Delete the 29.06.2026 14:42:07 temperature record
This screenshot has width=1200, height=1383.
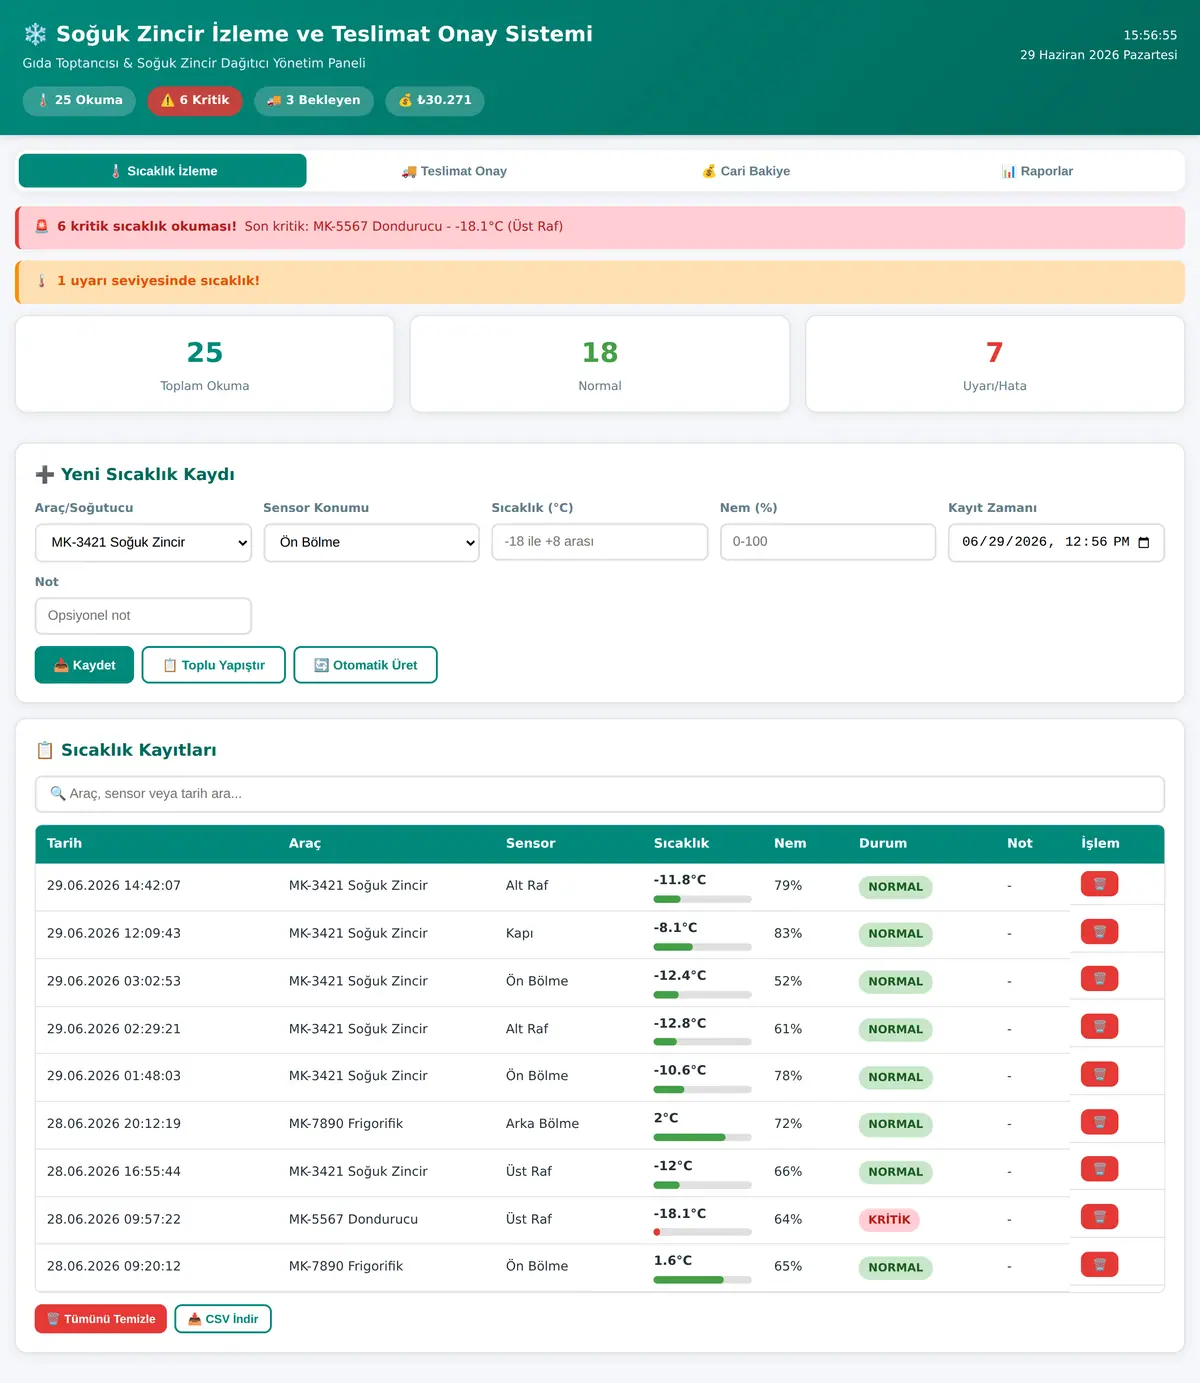(x=1099, y=884)
